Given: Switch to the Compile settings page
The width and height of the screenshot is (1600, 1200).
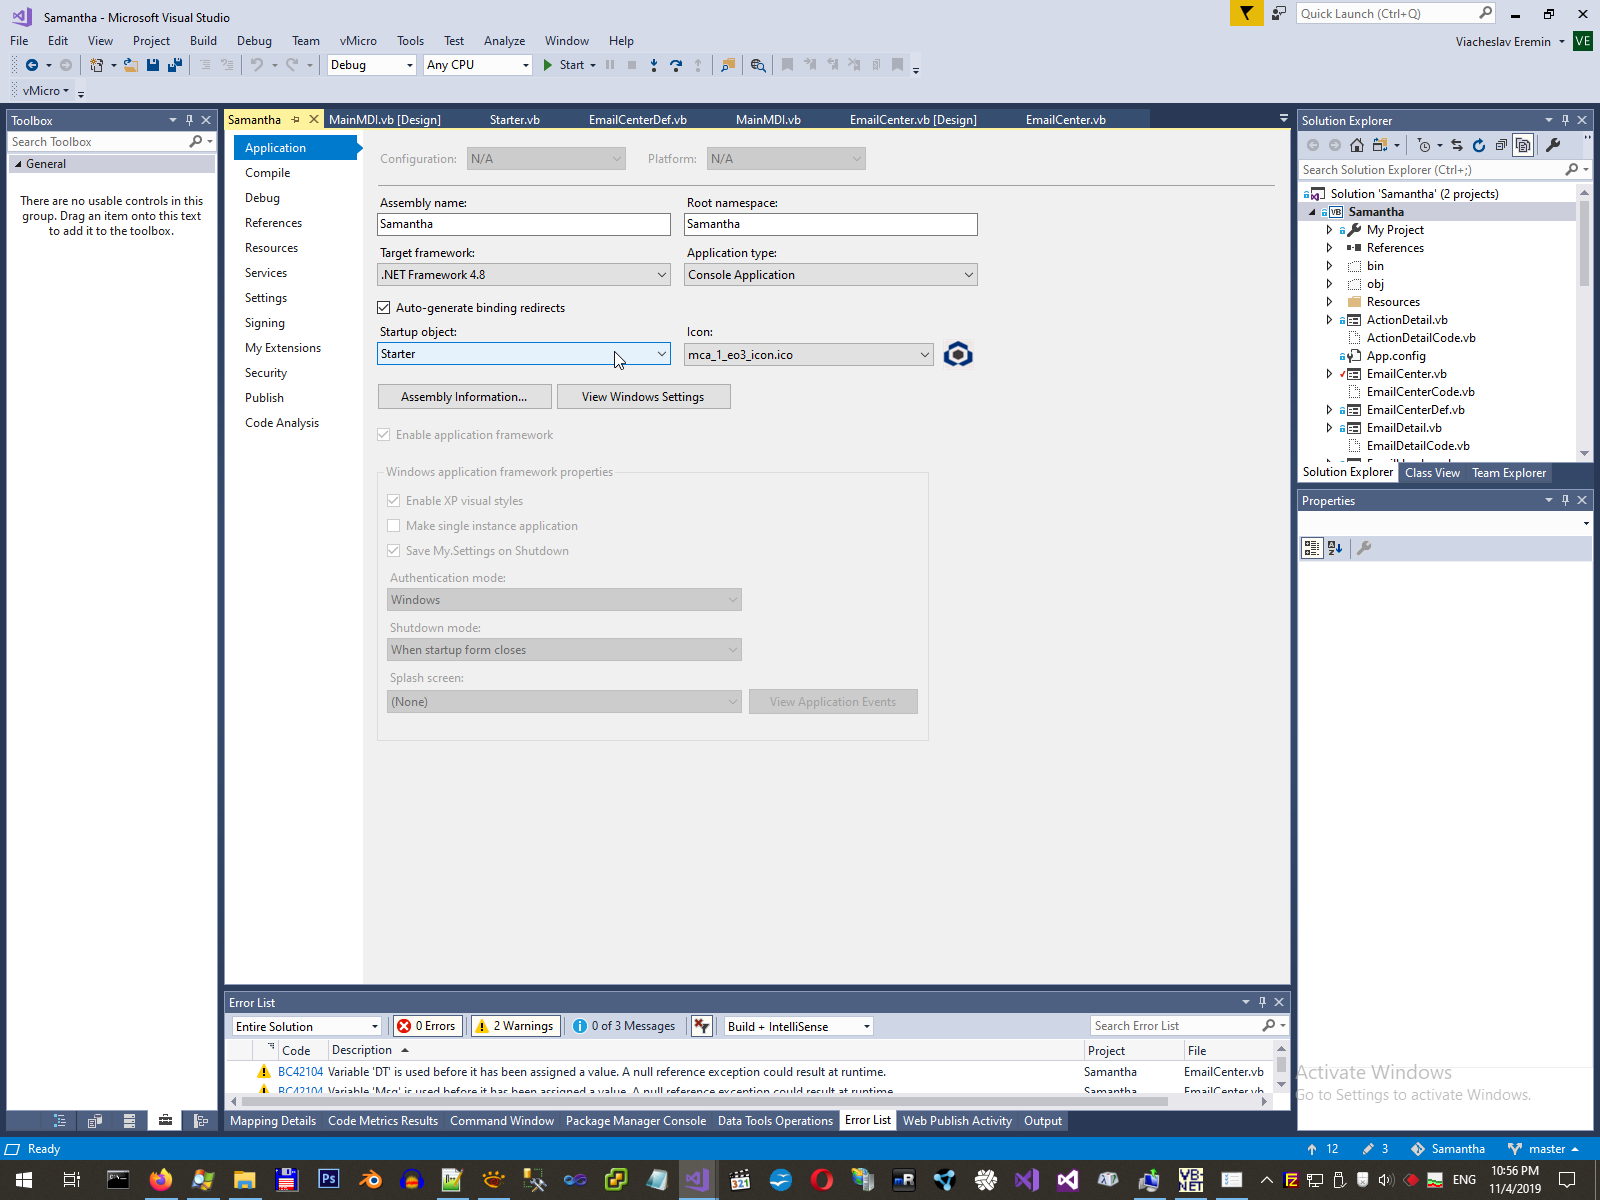Looking at the screenshot, I should (x=268, y=173).
